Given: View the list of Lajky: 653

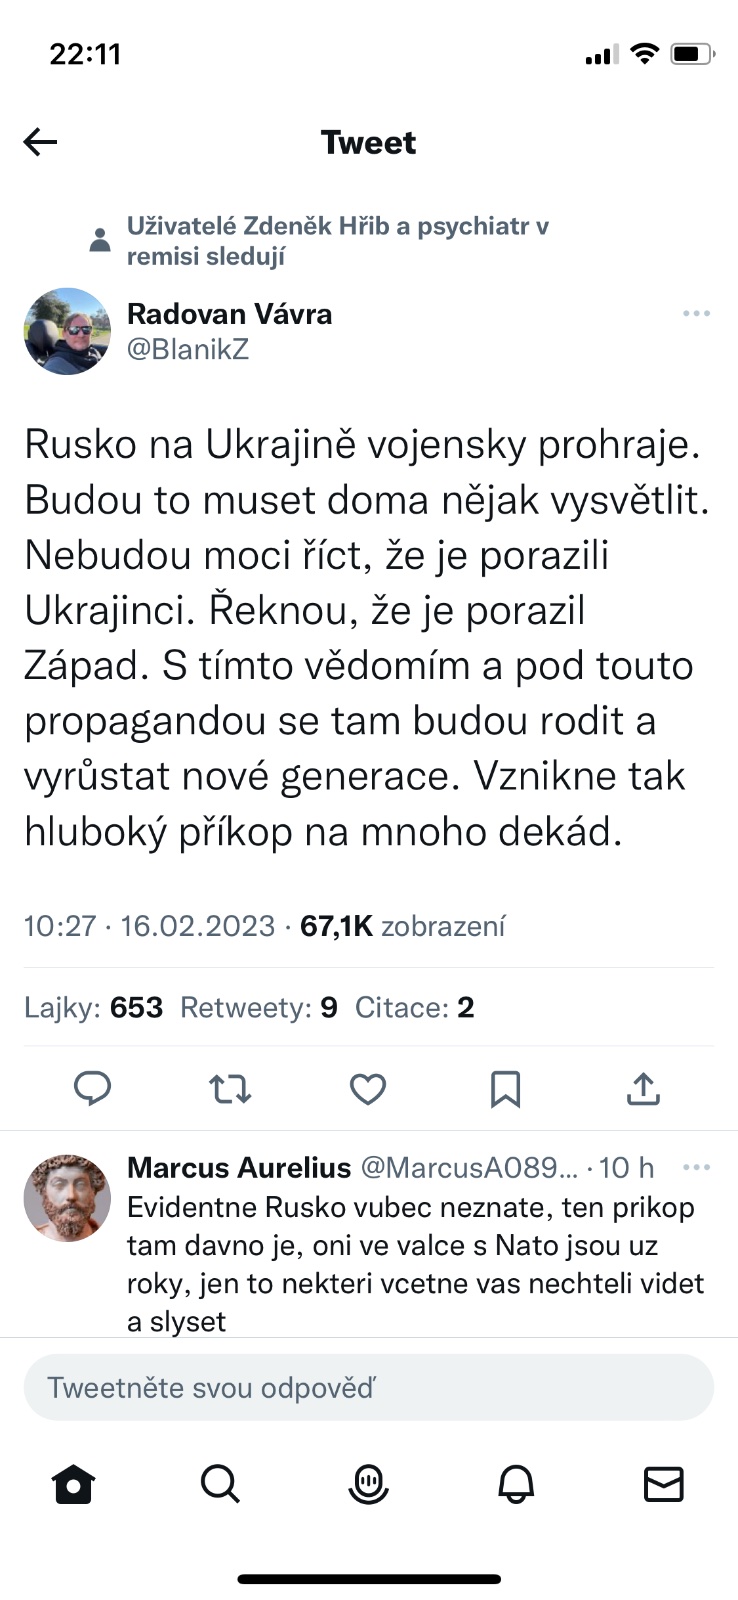Looking at the screenshot, I should point(94,1007).
